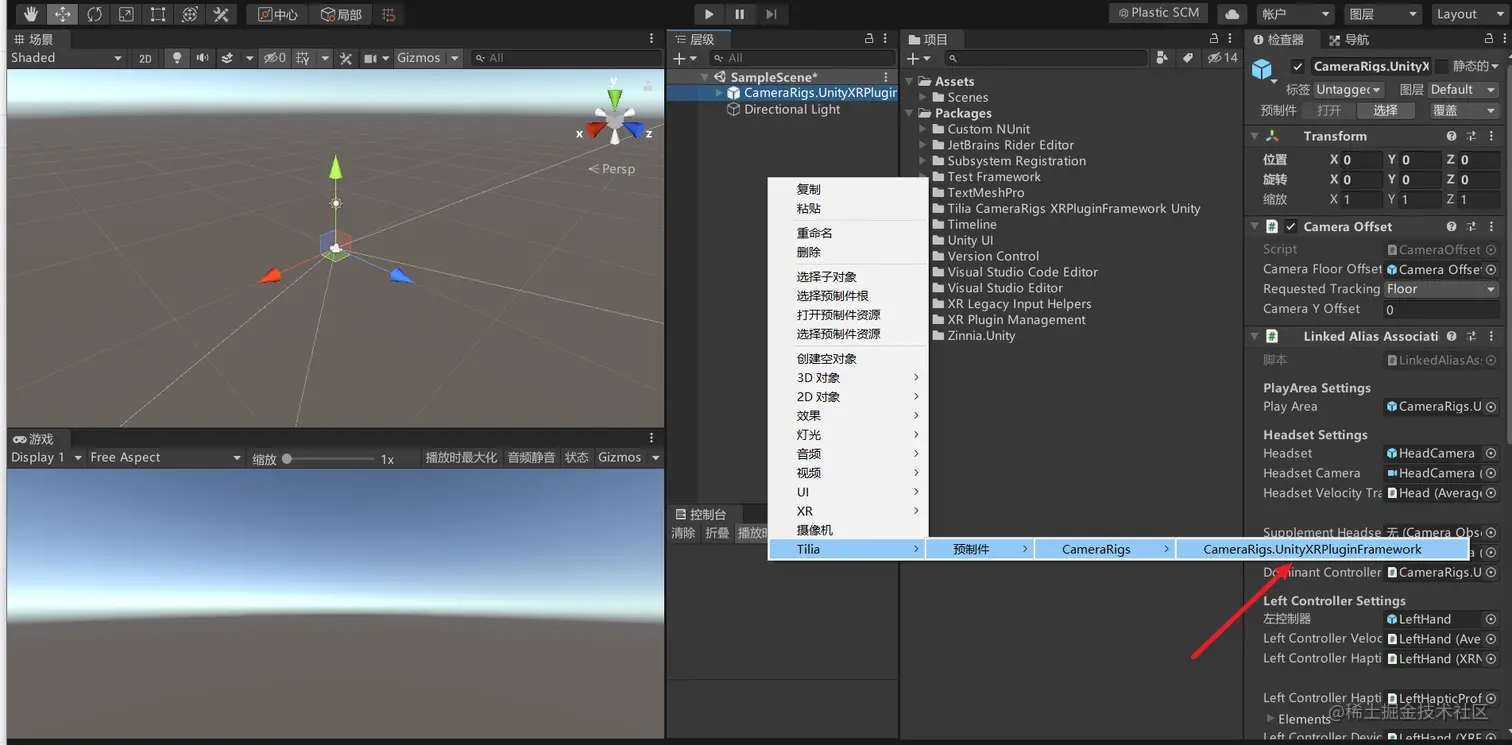Open the Shaded draw mode dropdown
Viewport: 1512px width, 745px height.
(x=66, y=58)
